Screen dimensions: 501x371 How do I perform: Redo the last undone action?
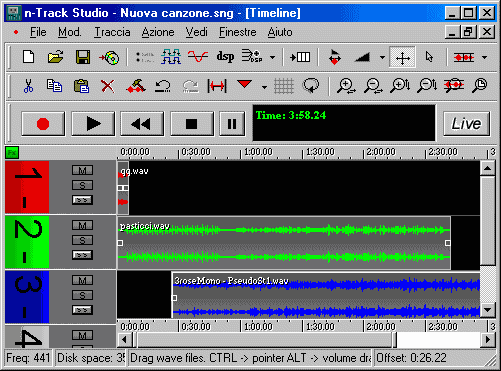tap(190, 86)
